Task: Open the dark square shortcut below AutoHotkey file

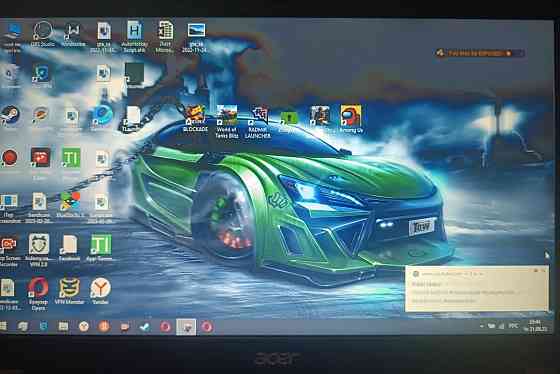Action: click(x=135, y=75)
